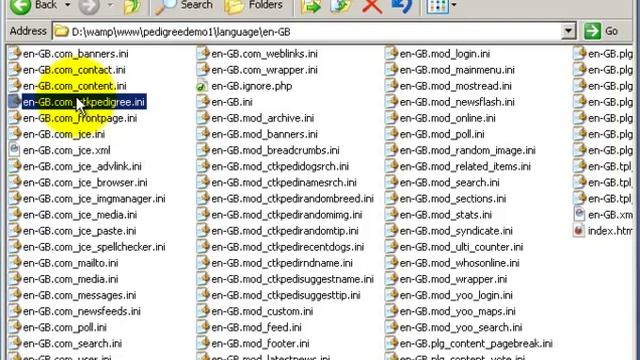Expand the Address bar dropdown
Image resolution: width=640 pixels, height=360 pixels.
click(x=568, y=31)
